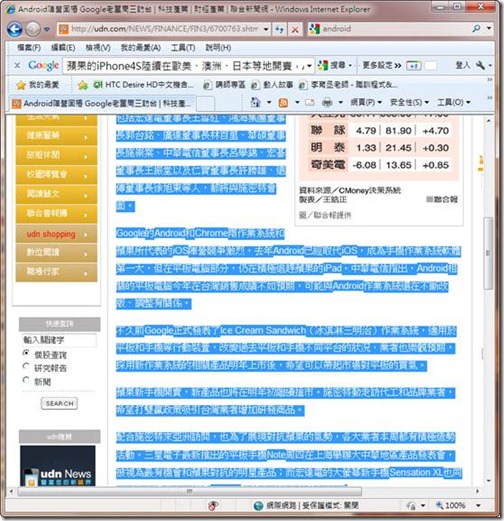Open the 安全性(S) dropdown menu

coord(409,102)
